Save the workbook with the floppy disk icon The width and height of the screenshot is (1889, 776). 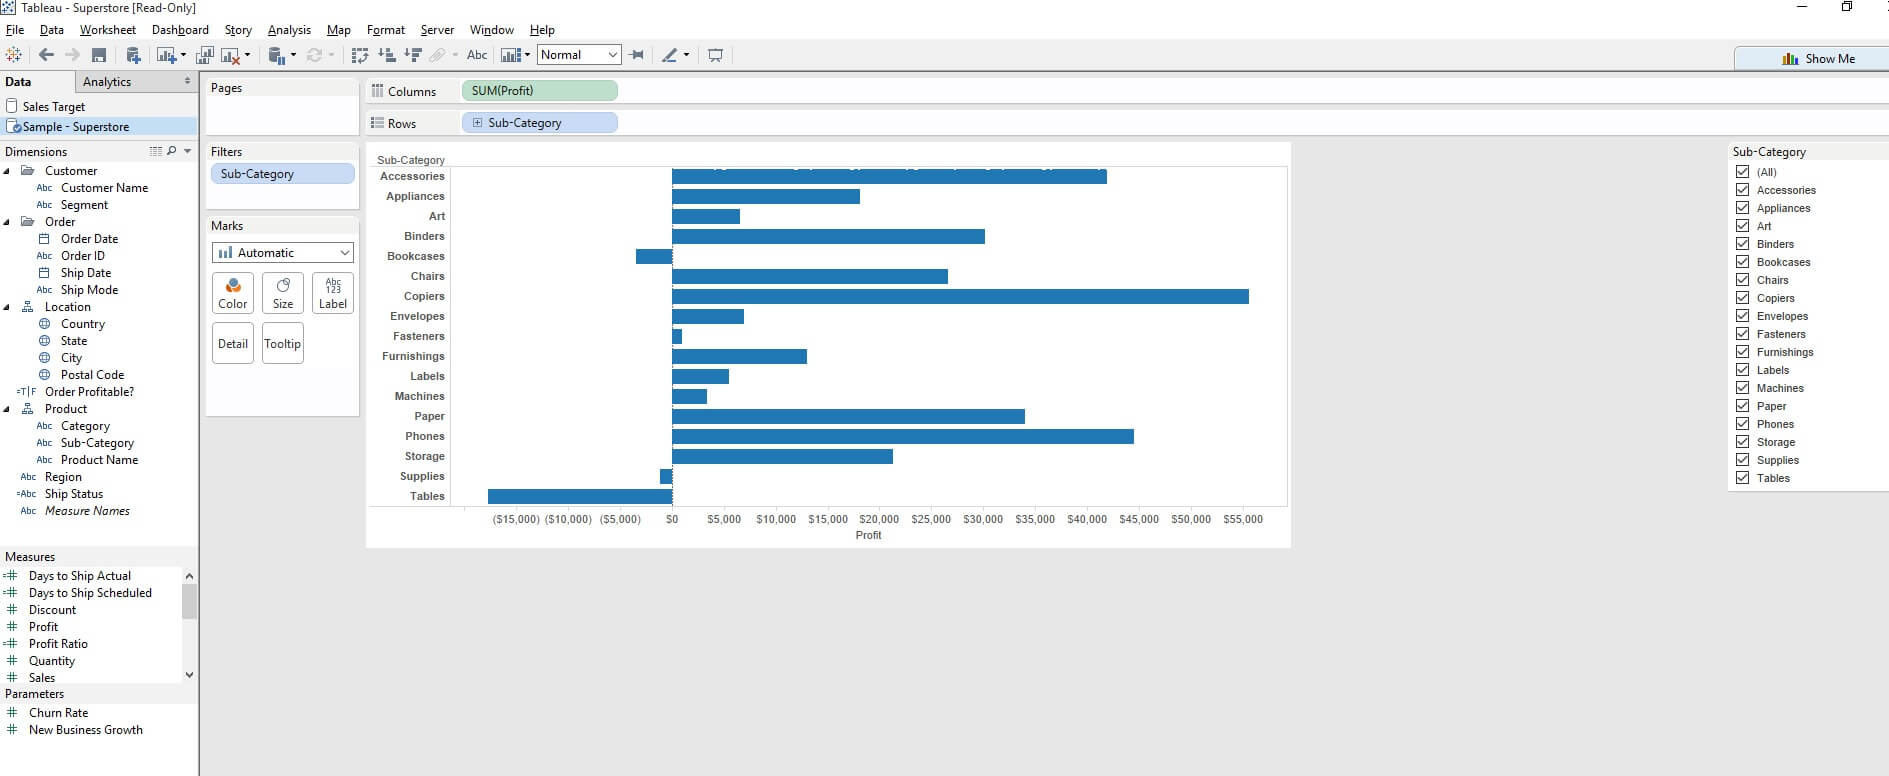(99, 55)
